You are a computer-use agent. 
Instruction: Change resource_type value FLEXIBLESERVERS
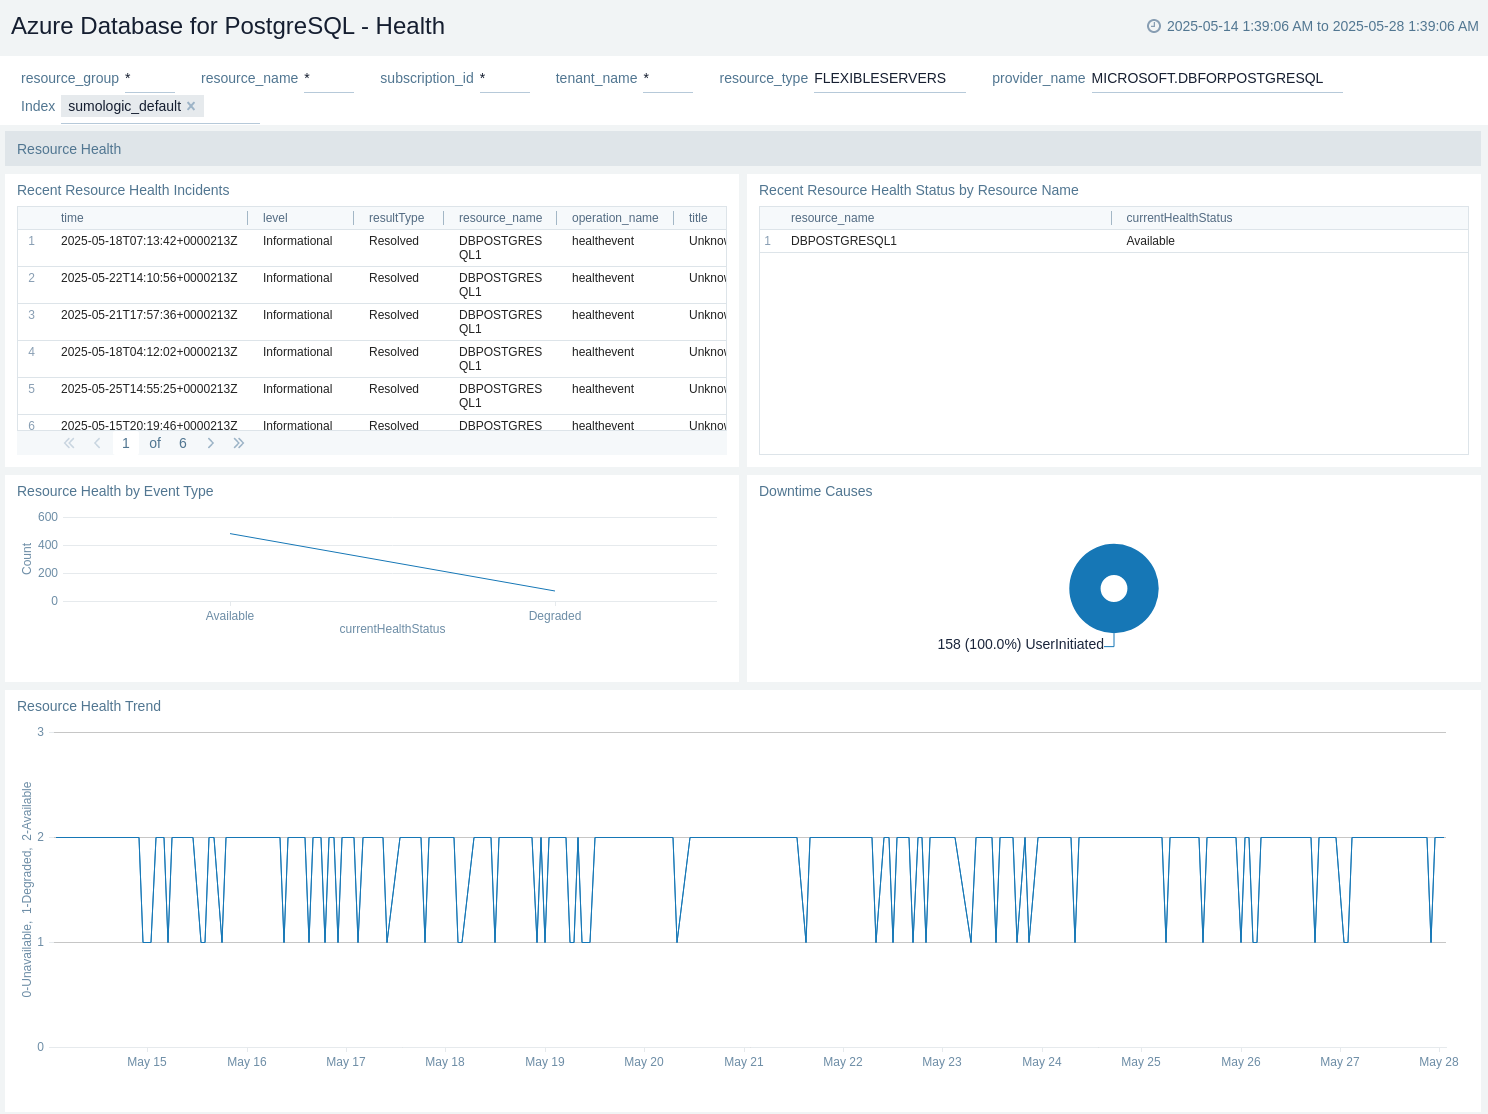click(x=890, y=78)
